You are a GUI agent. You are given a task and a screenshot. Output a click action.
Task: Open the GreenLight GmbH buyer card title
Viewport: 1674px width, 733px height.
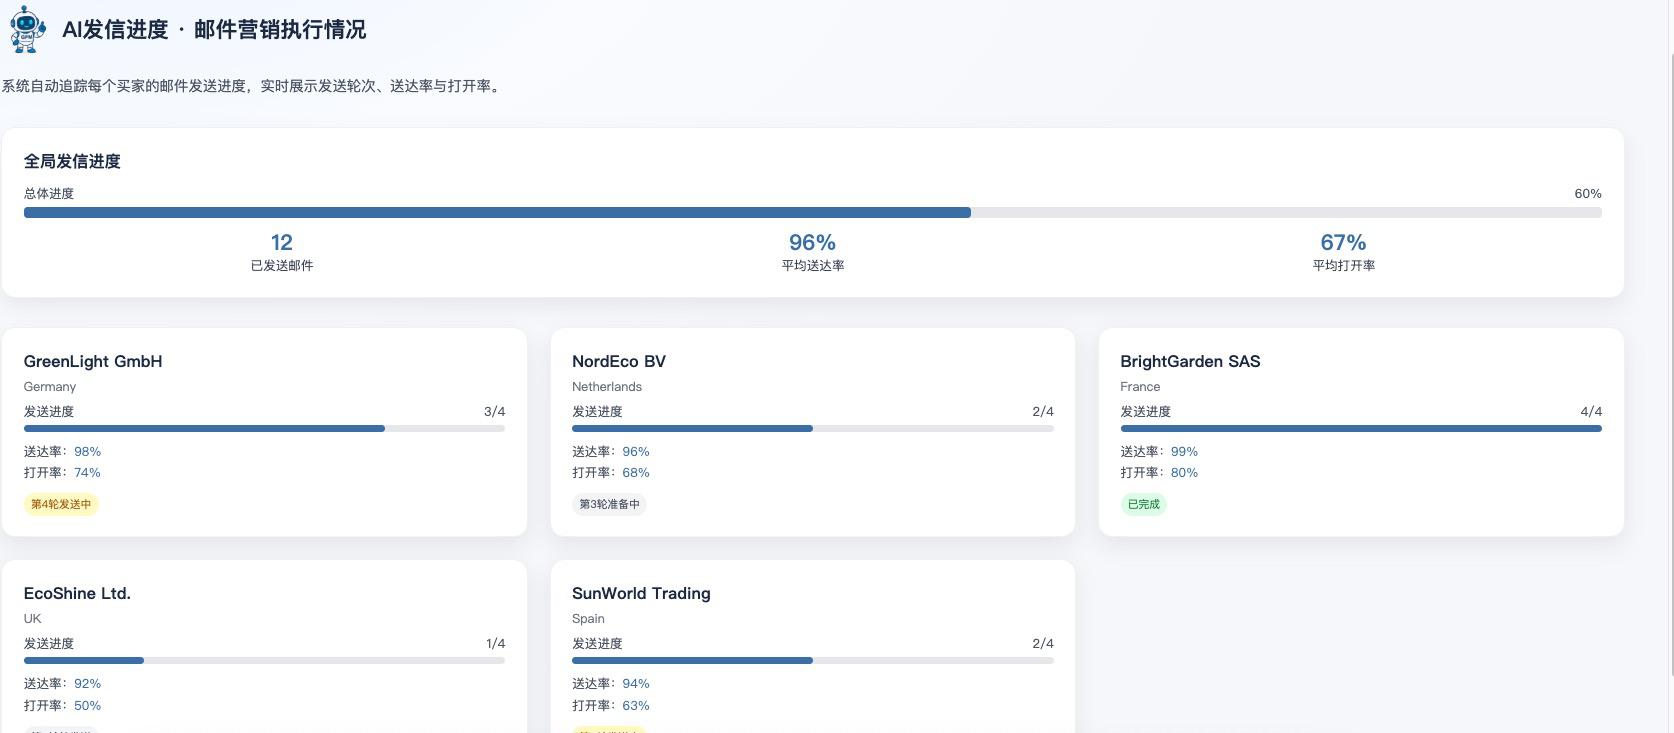93,362
